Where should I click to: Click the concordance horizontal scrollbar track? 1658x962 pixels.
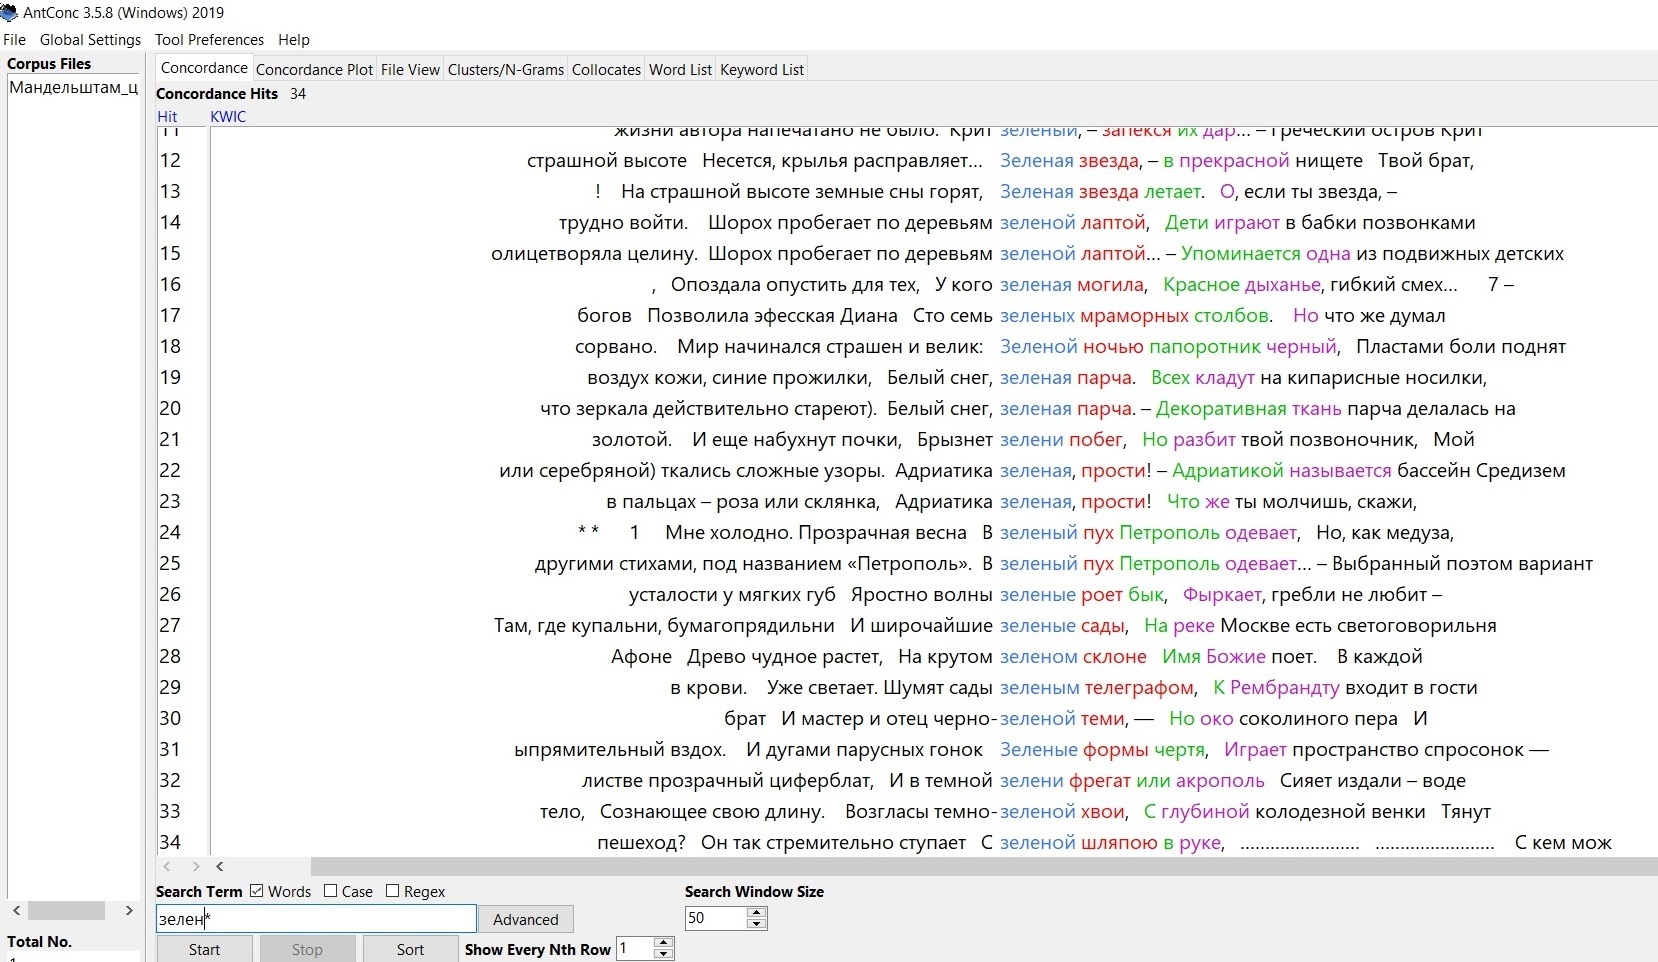pos(983,866)
